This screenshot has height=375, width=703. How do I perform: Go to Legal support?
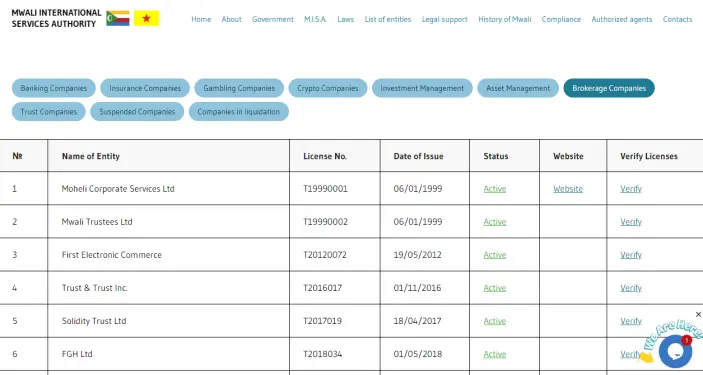445,19
